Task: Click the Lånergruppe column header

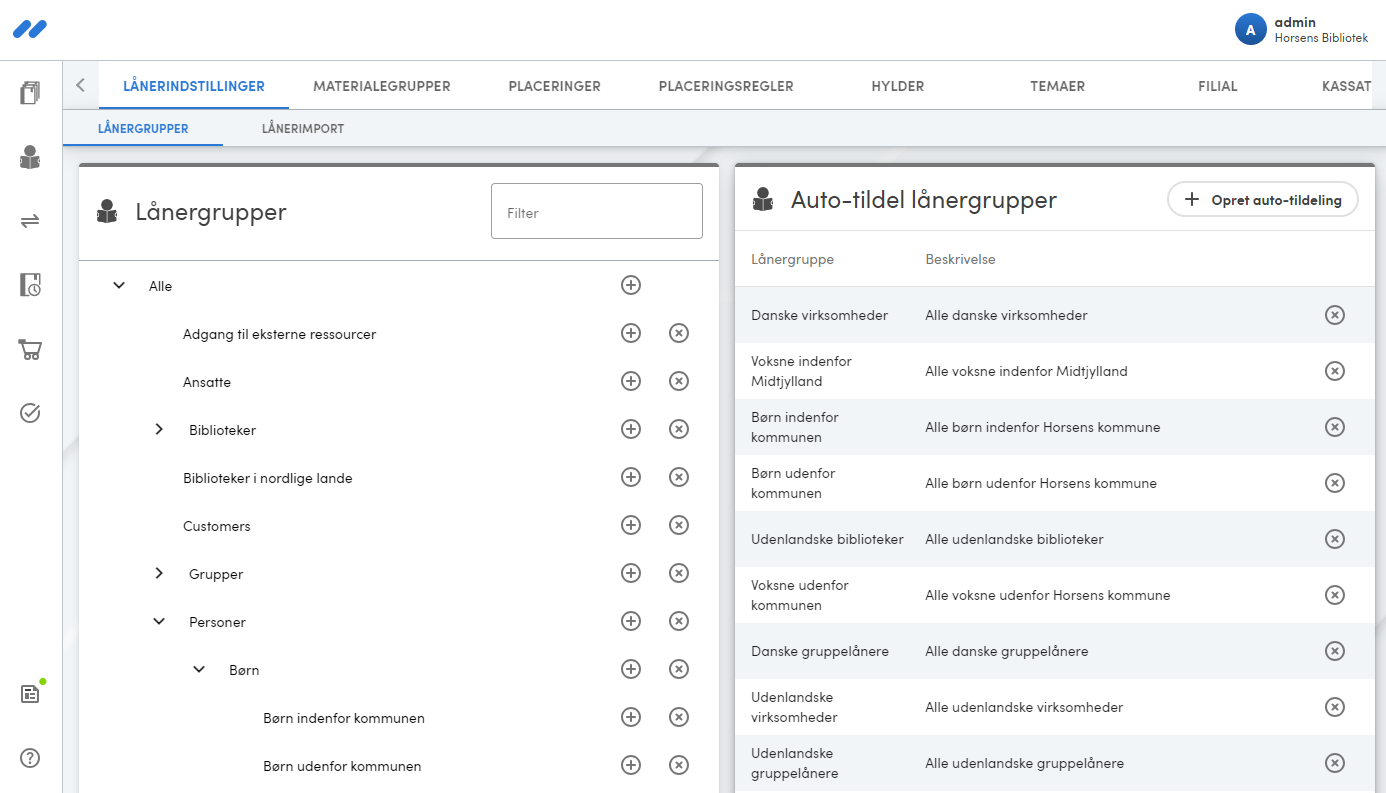Action: click(x=793, y=259)
